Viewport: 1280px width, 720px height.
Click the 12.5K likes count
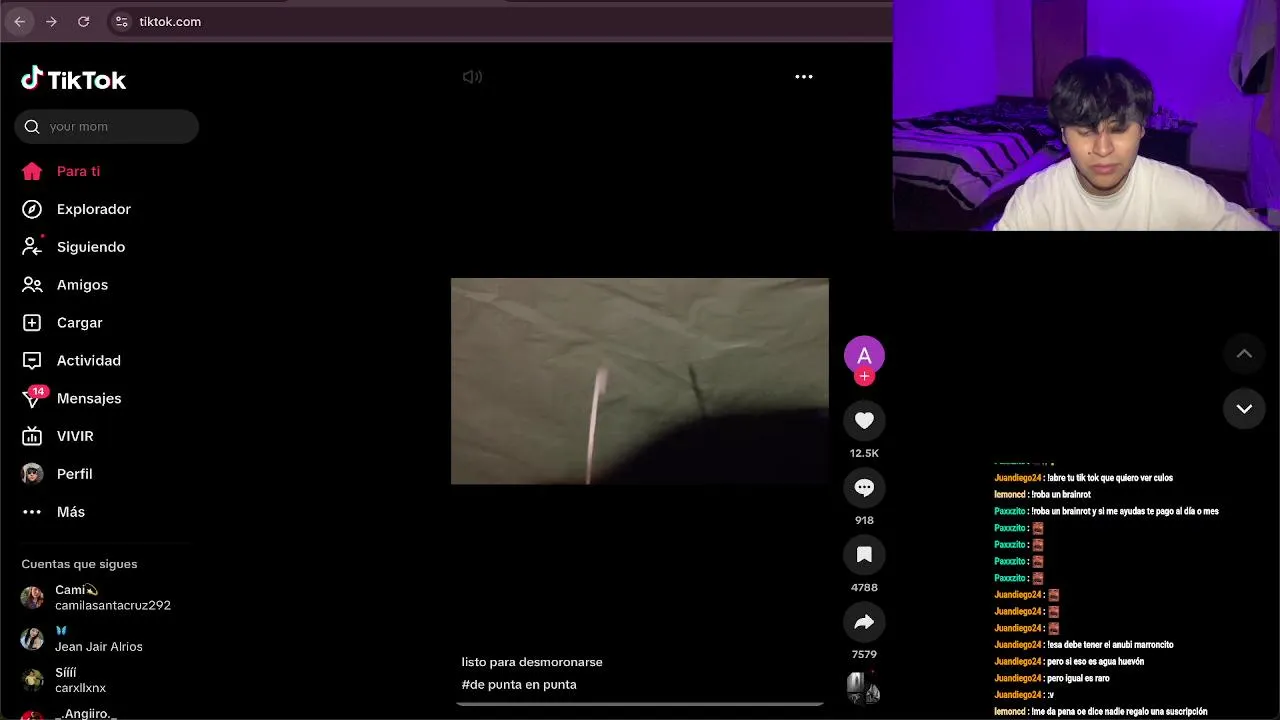(x=864, y=453)
